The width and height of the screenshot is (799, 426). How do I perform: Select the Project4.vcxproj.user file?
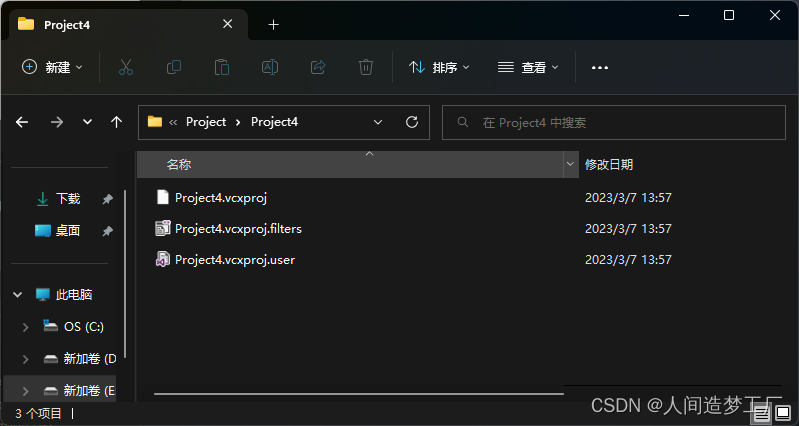pyautogui.click(x=235, y=260)
